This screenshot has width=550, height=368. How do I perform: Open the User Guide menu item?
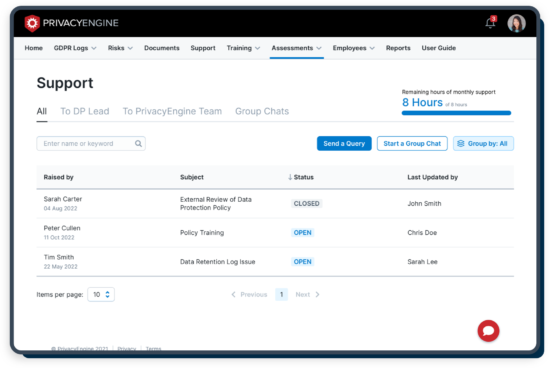tap(438, 48)
